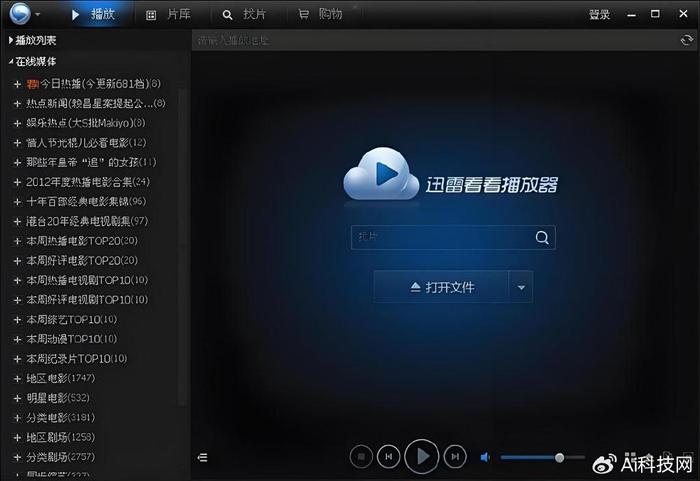The width and height of the screenshot is (700, 481).
Task: Click the cloud play logo
Action: (x=381, y=175)
